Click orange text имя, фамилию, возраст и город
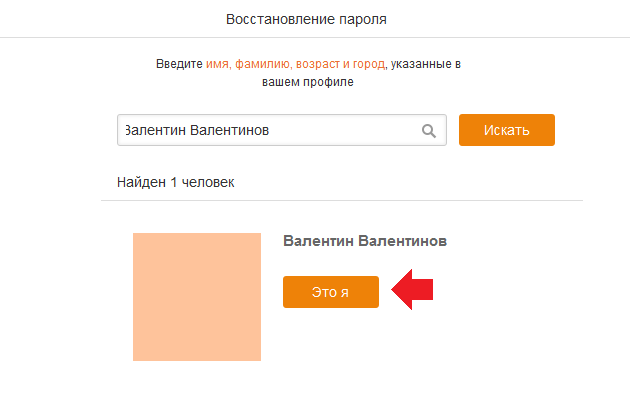The width and height of the screenshot is (630, 418). (x=295, y=64)
